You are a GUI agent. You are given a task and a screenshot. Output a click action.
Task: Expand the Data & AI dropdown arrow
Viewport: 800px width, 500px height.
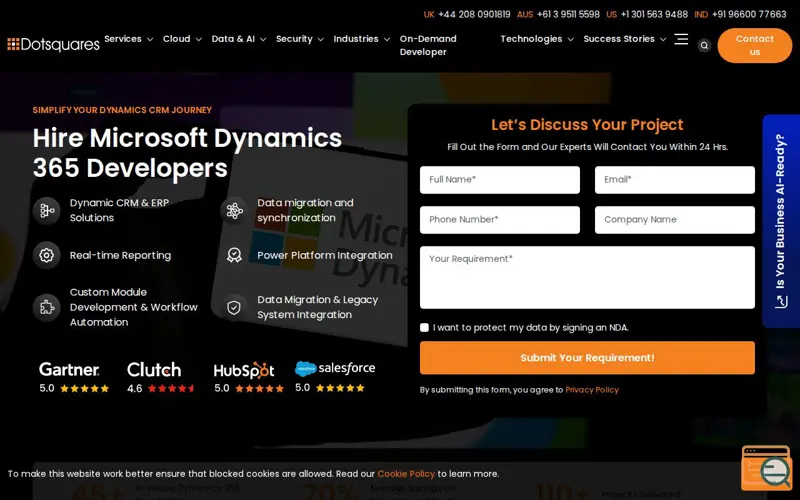[263, 39]
